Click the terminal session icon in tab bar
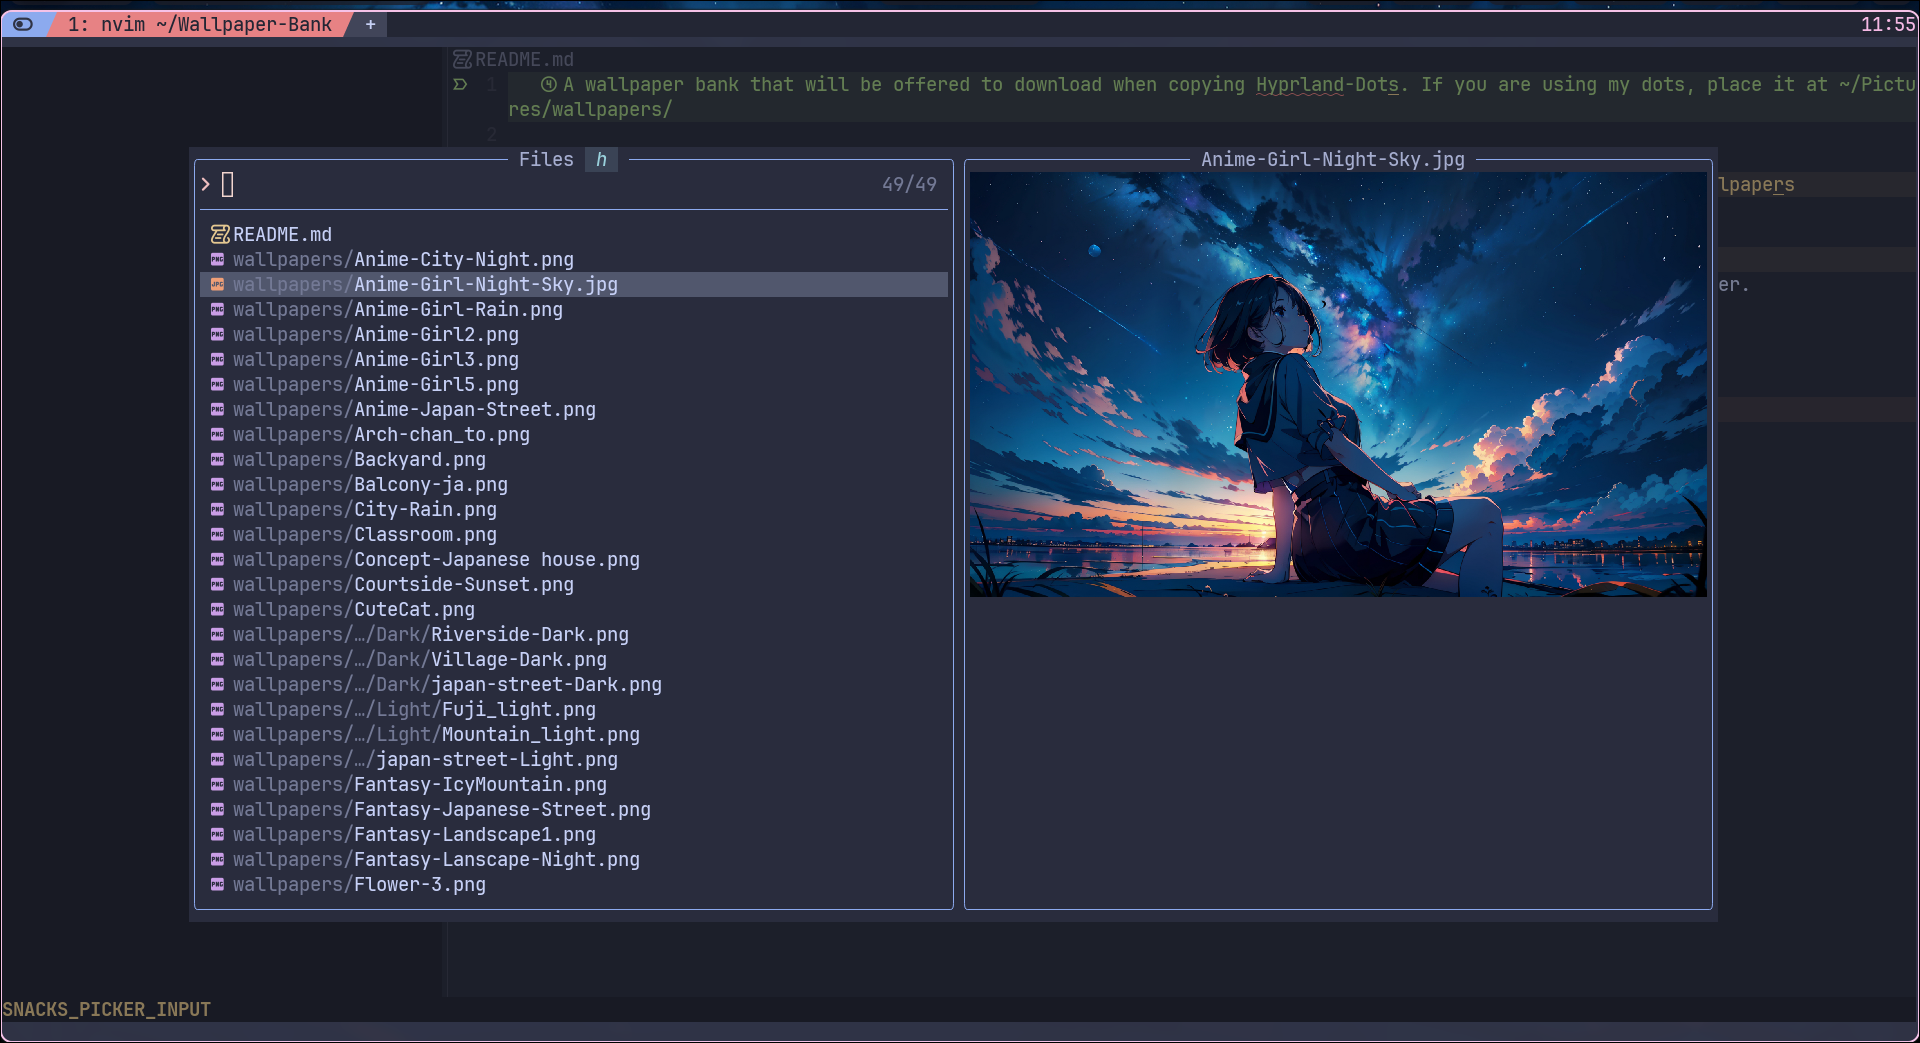This screenshot has height=1043, width=1920. tap(23, 24)
